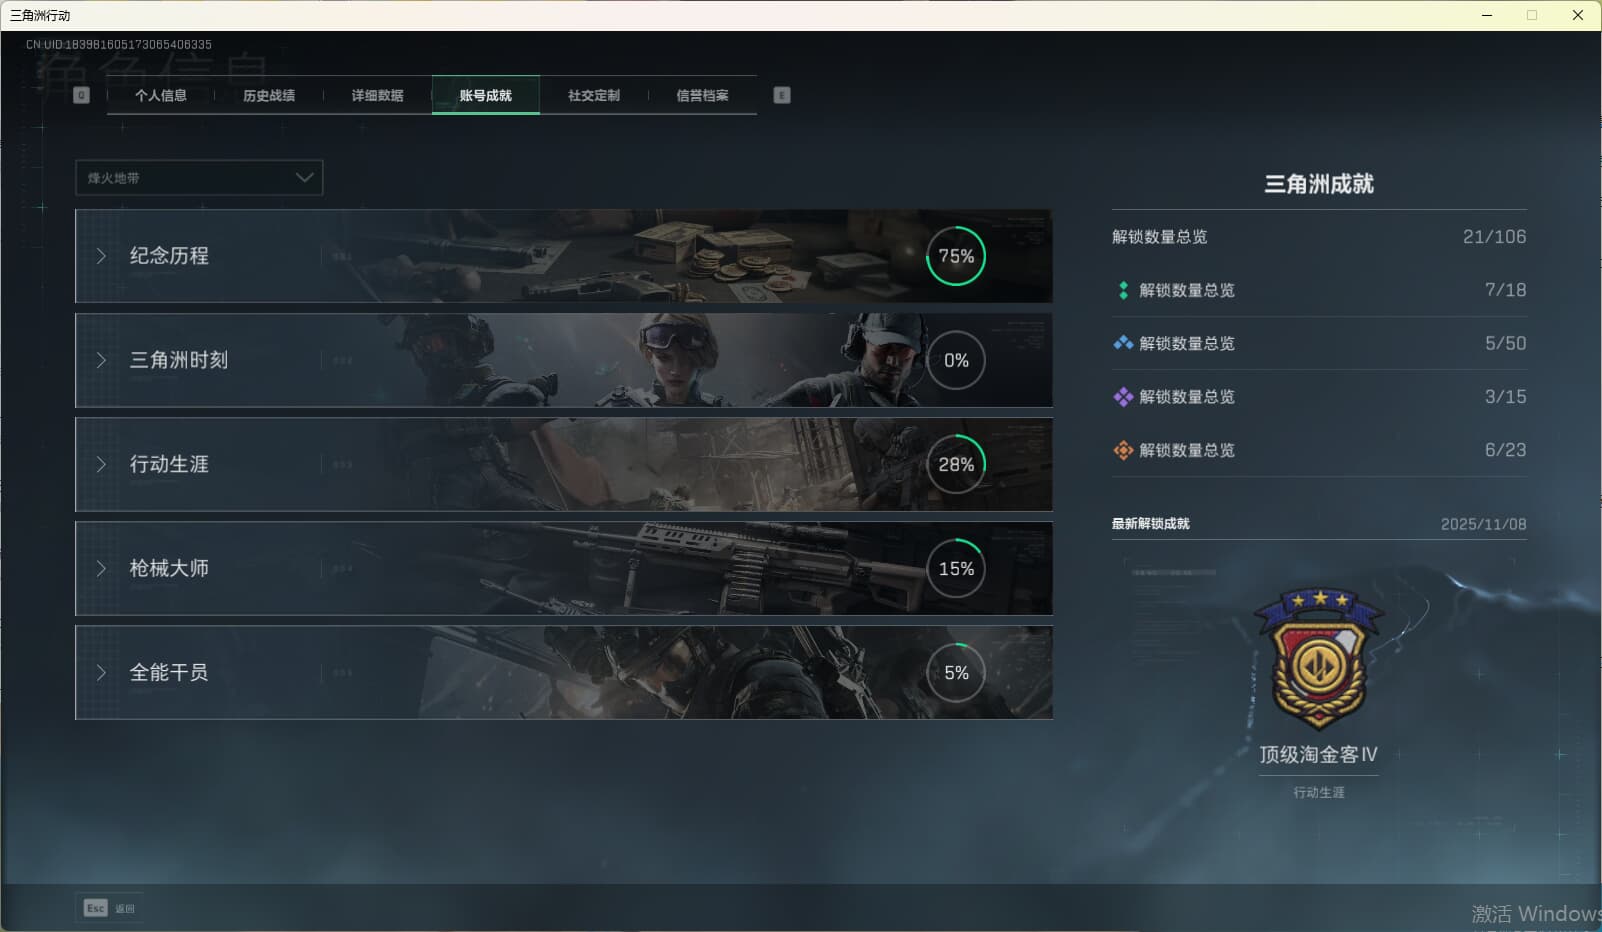
Task: Click the 行动生涯 caption under the badge
Action: [1319, 792]
